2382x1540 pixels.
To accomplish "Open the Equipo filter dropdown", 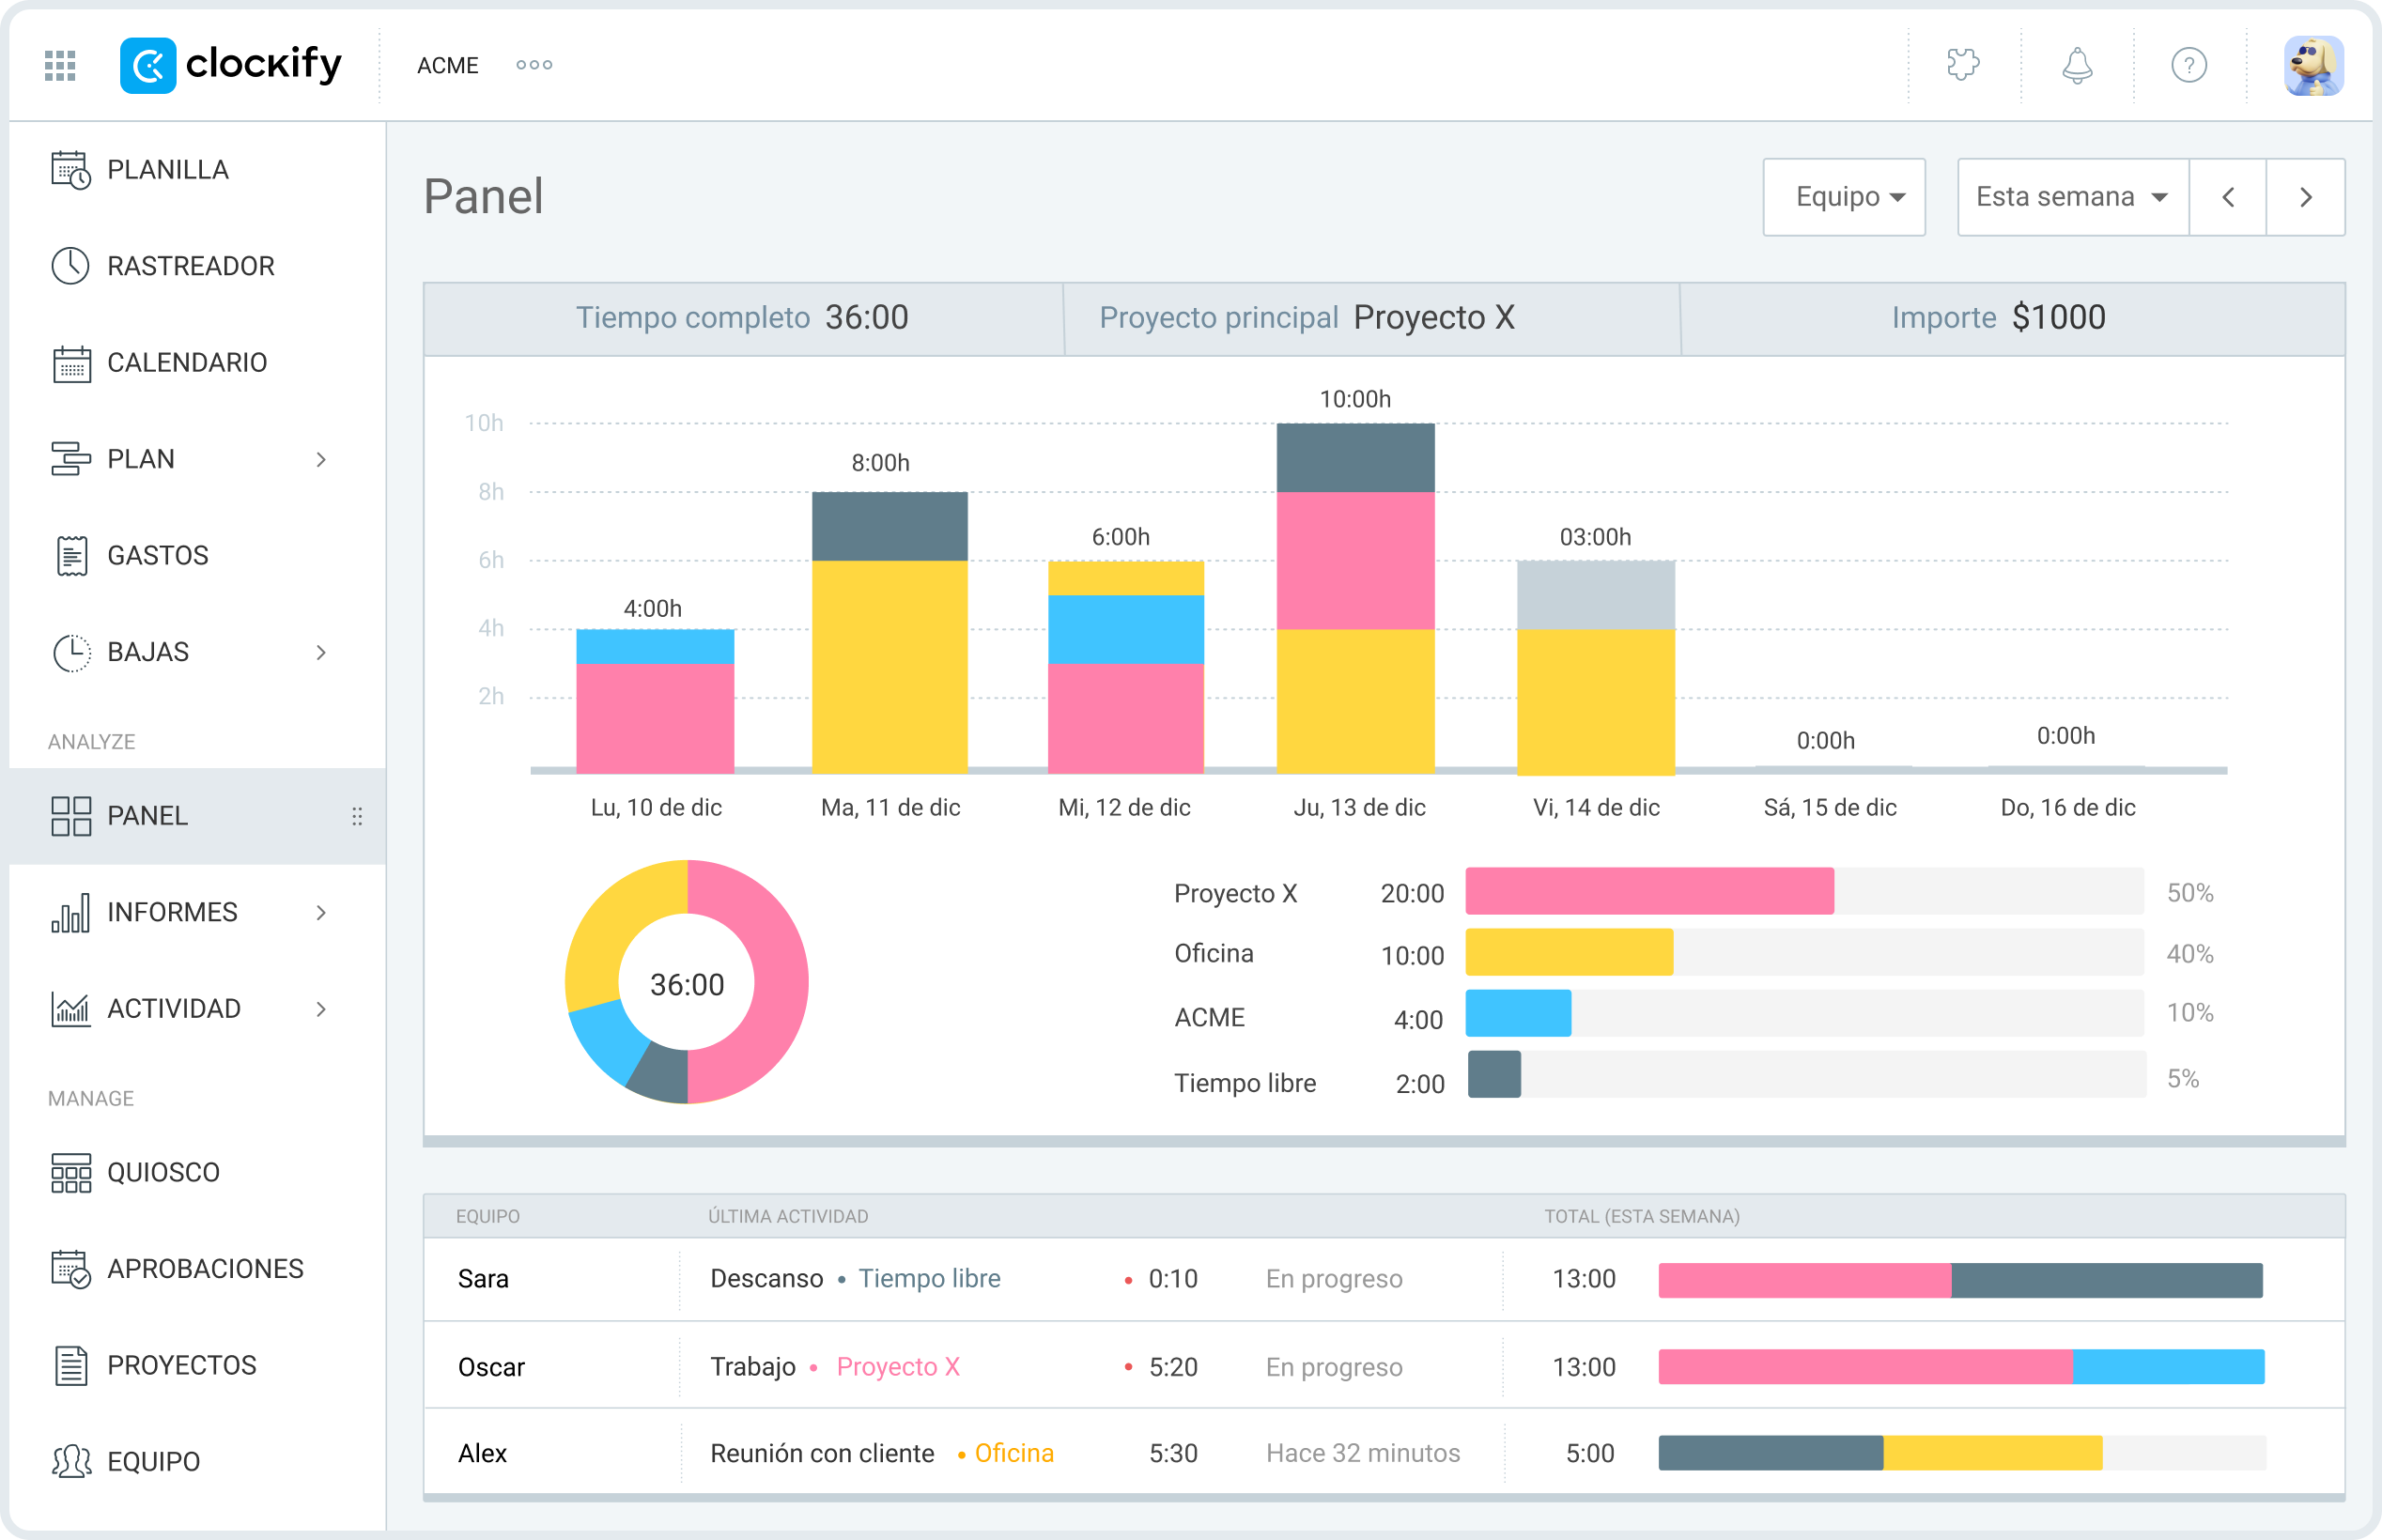I will point(1843,197).
